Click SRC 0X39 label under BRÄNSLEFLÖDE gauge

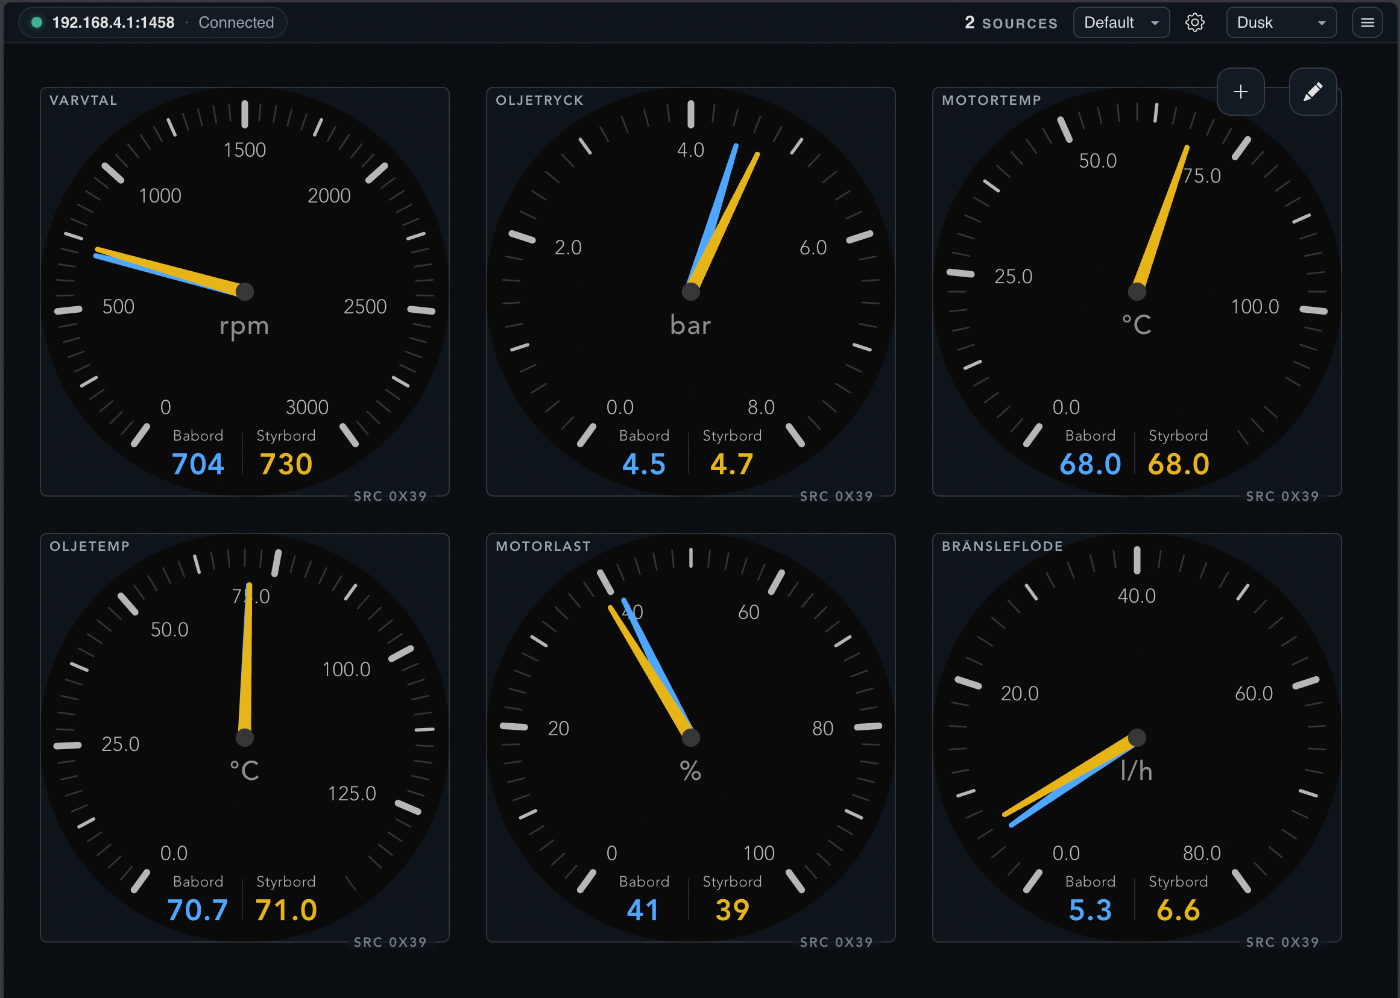click(1282, 942)
